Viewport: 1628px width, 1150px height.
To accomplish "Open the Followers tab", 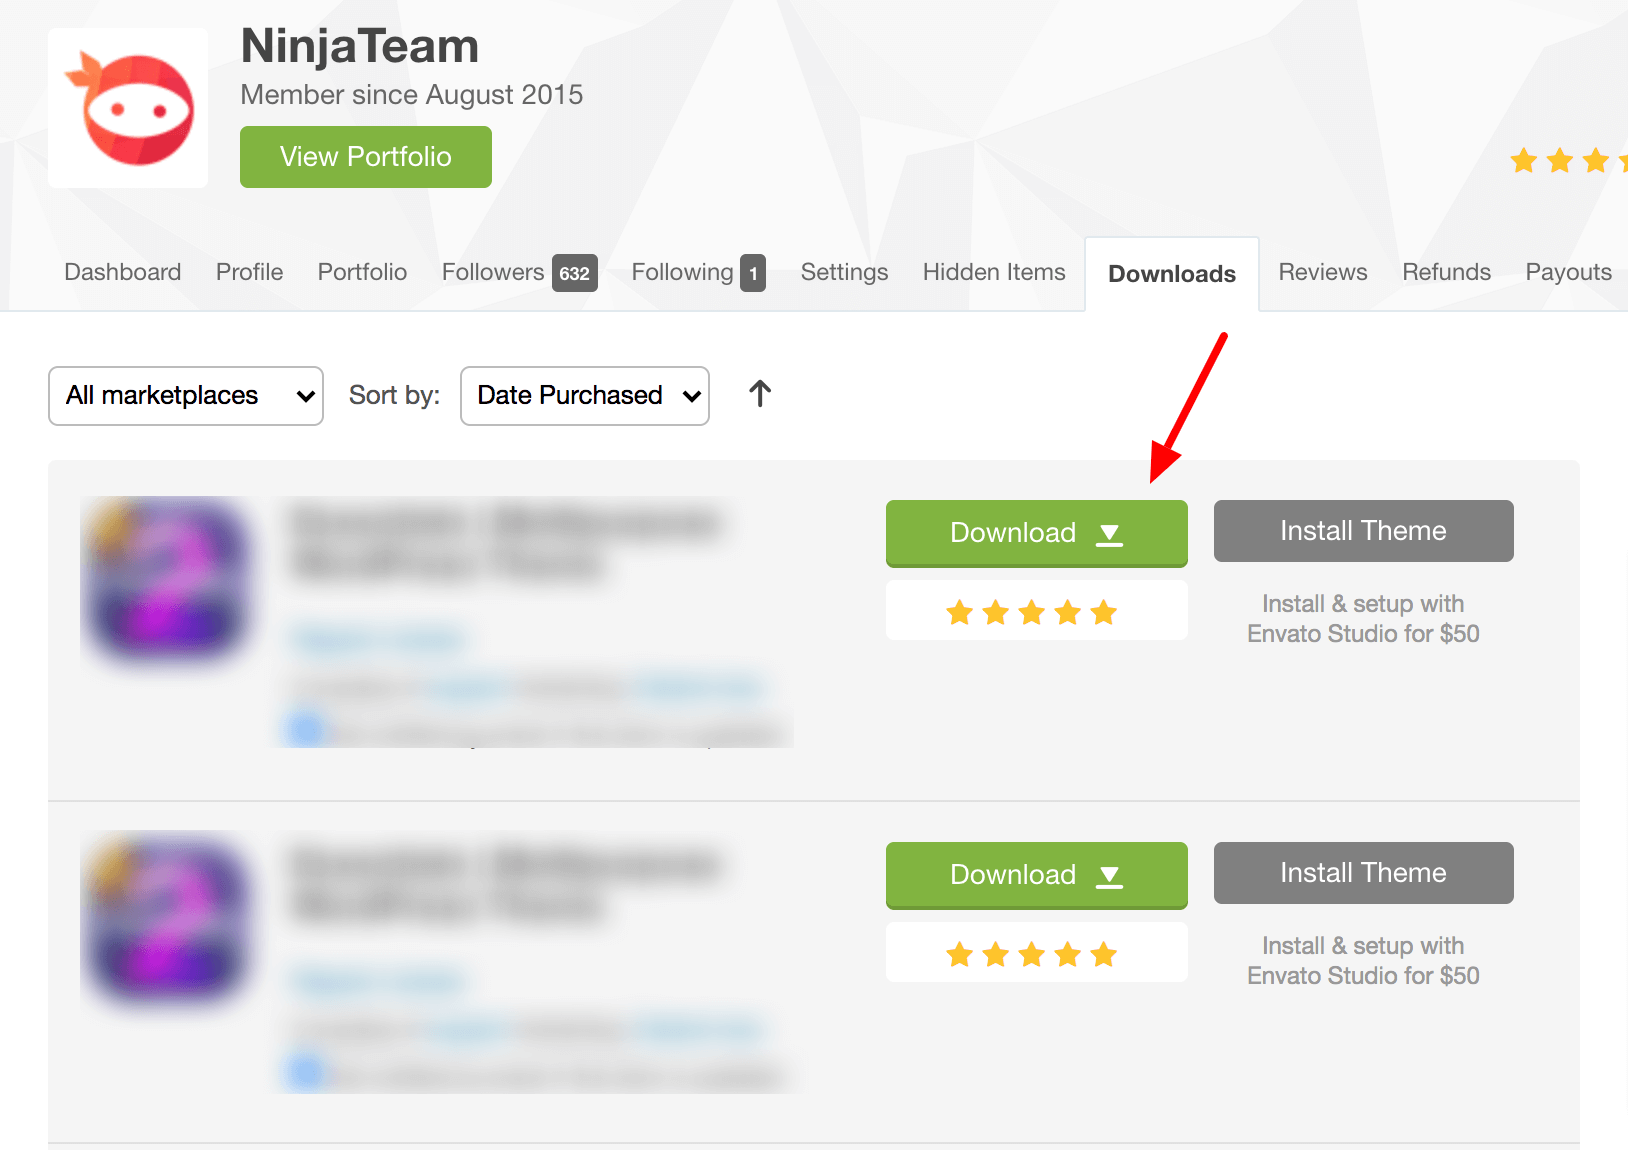I will (519, 272).
